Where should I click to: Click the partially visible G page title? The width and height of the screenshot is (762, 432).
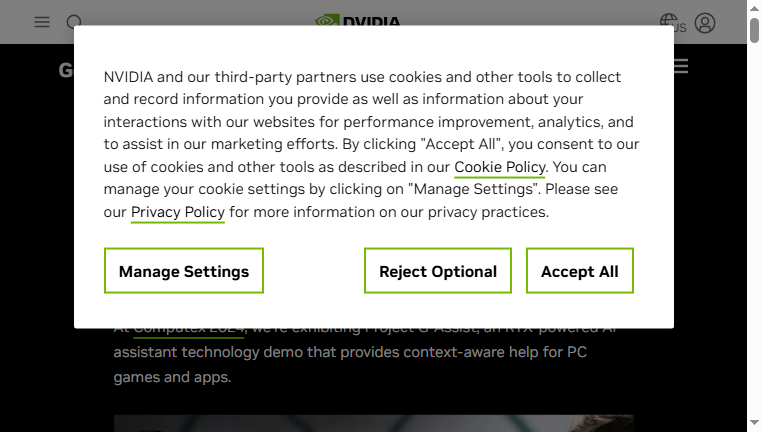pos(66,70)
